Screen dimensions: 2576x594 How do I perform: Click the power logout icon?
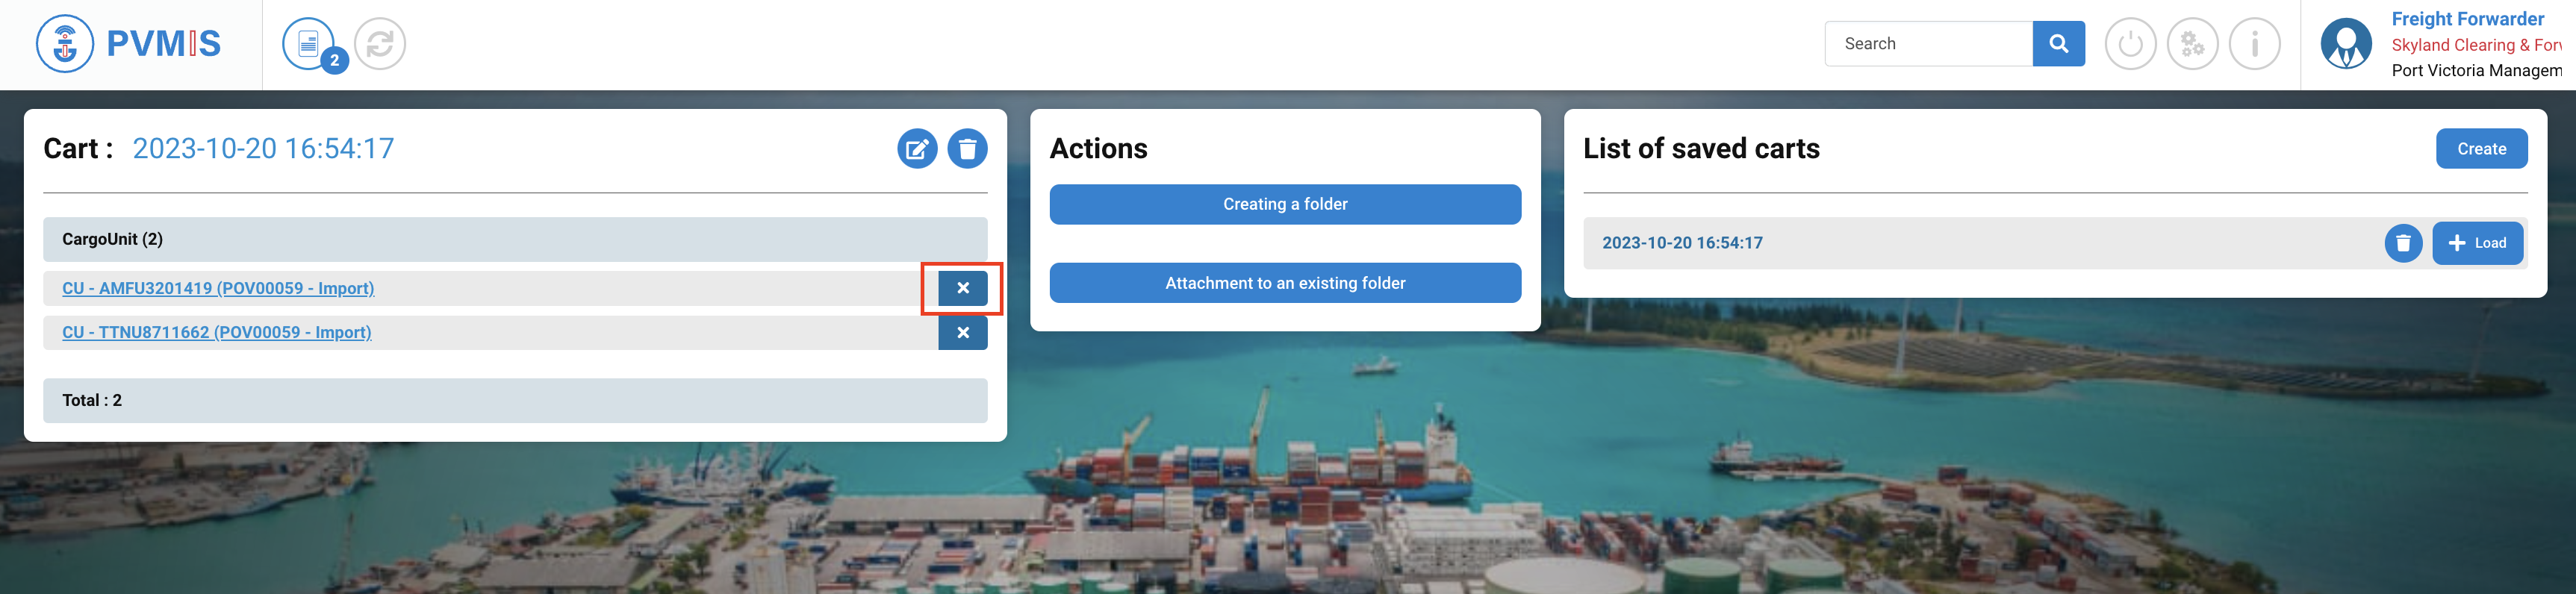(2130, 44)
